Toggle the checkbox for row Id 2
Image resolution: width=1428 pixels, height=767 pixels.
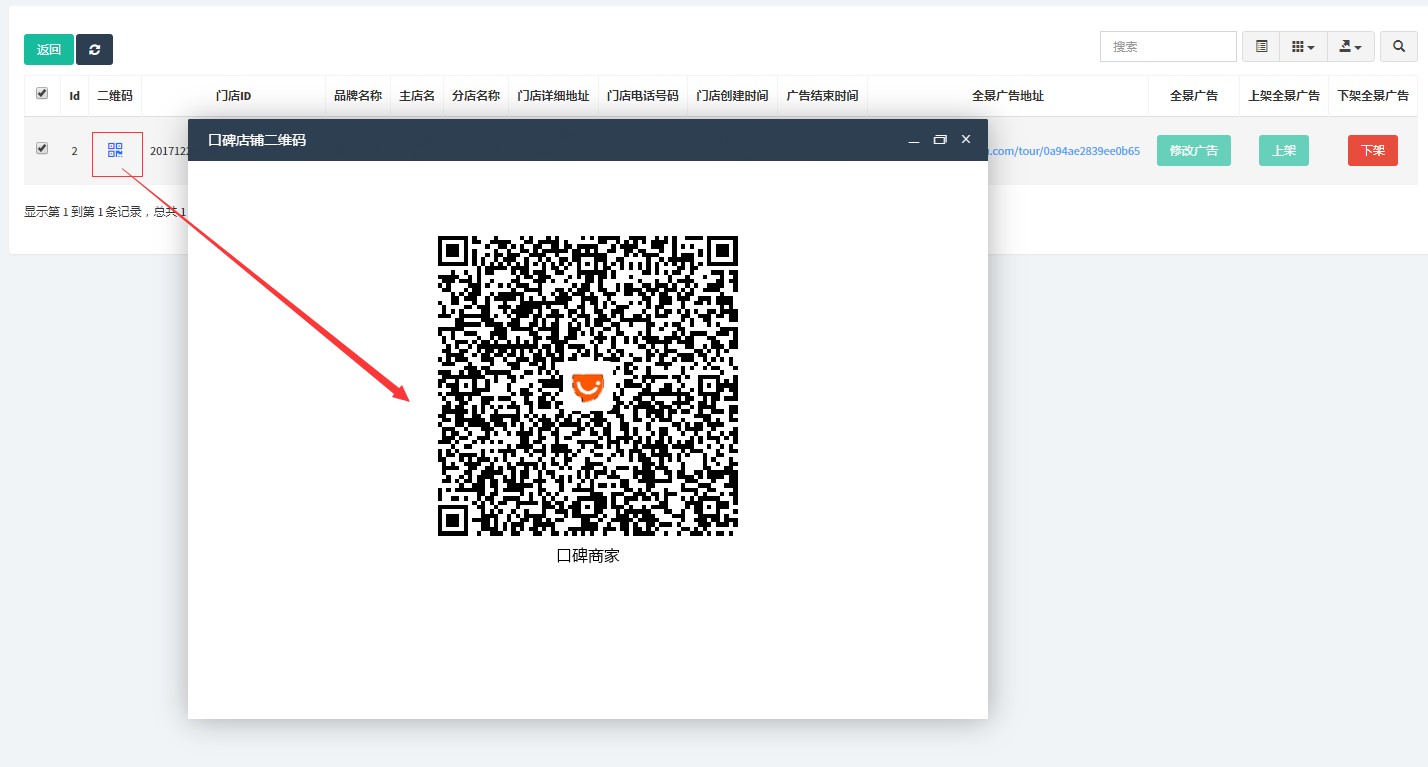tap(42, 148)
